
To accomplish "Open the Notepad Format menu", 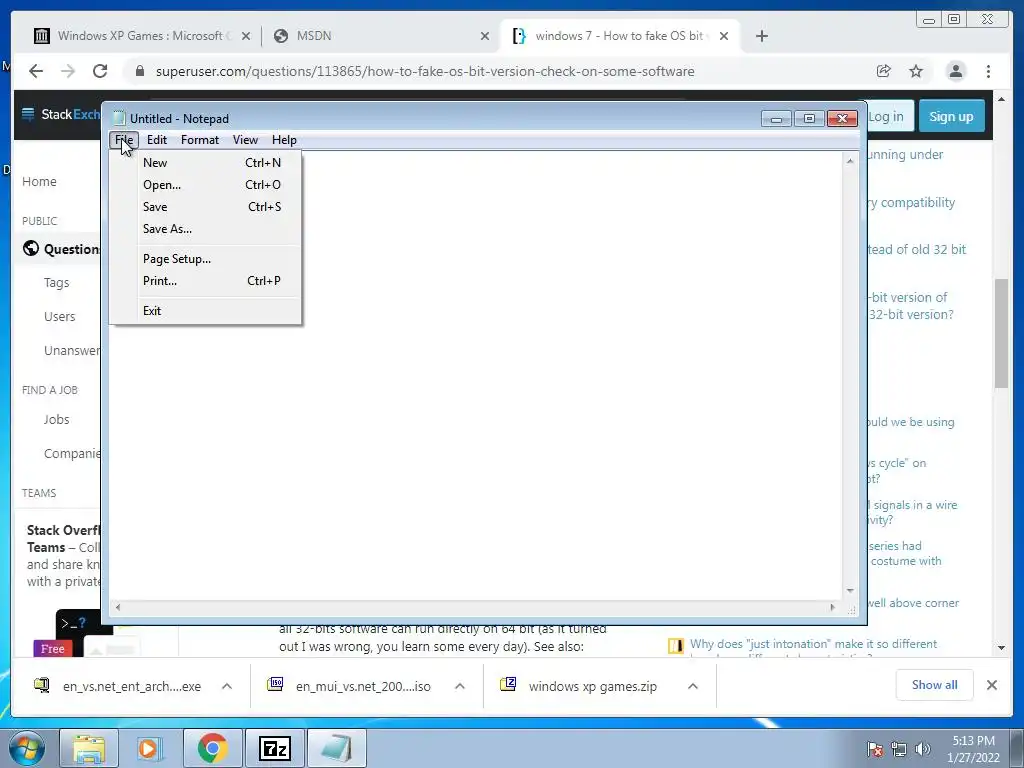I will pyautogui.click(x=200, y=140).
